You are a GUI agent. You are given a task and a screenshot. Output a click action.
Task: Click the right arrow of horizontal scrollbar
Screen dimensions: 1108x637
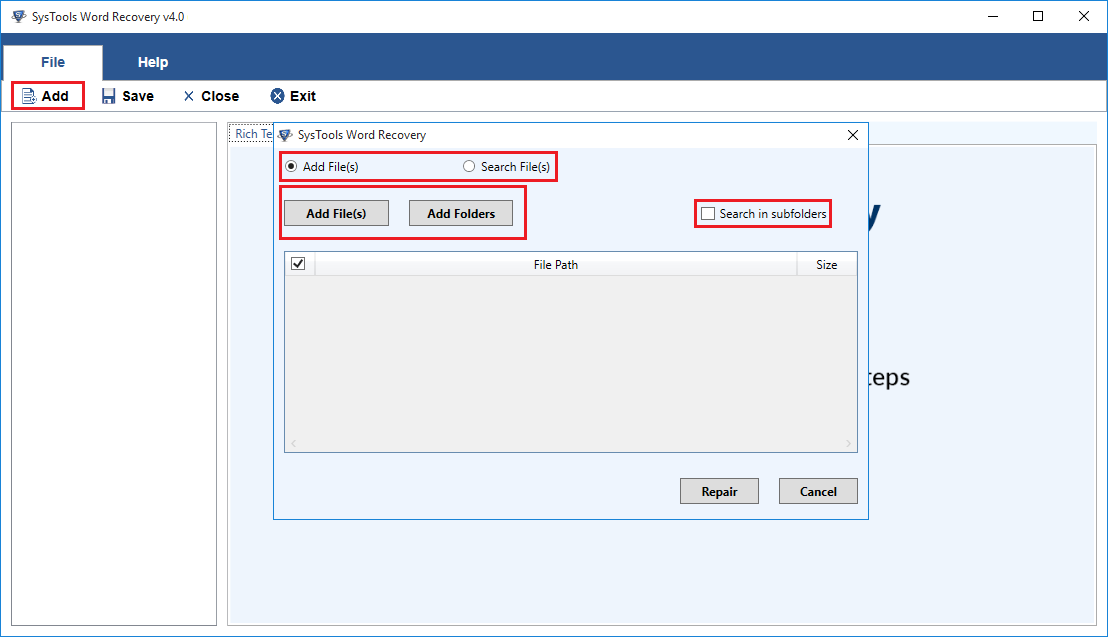(849, 444)
